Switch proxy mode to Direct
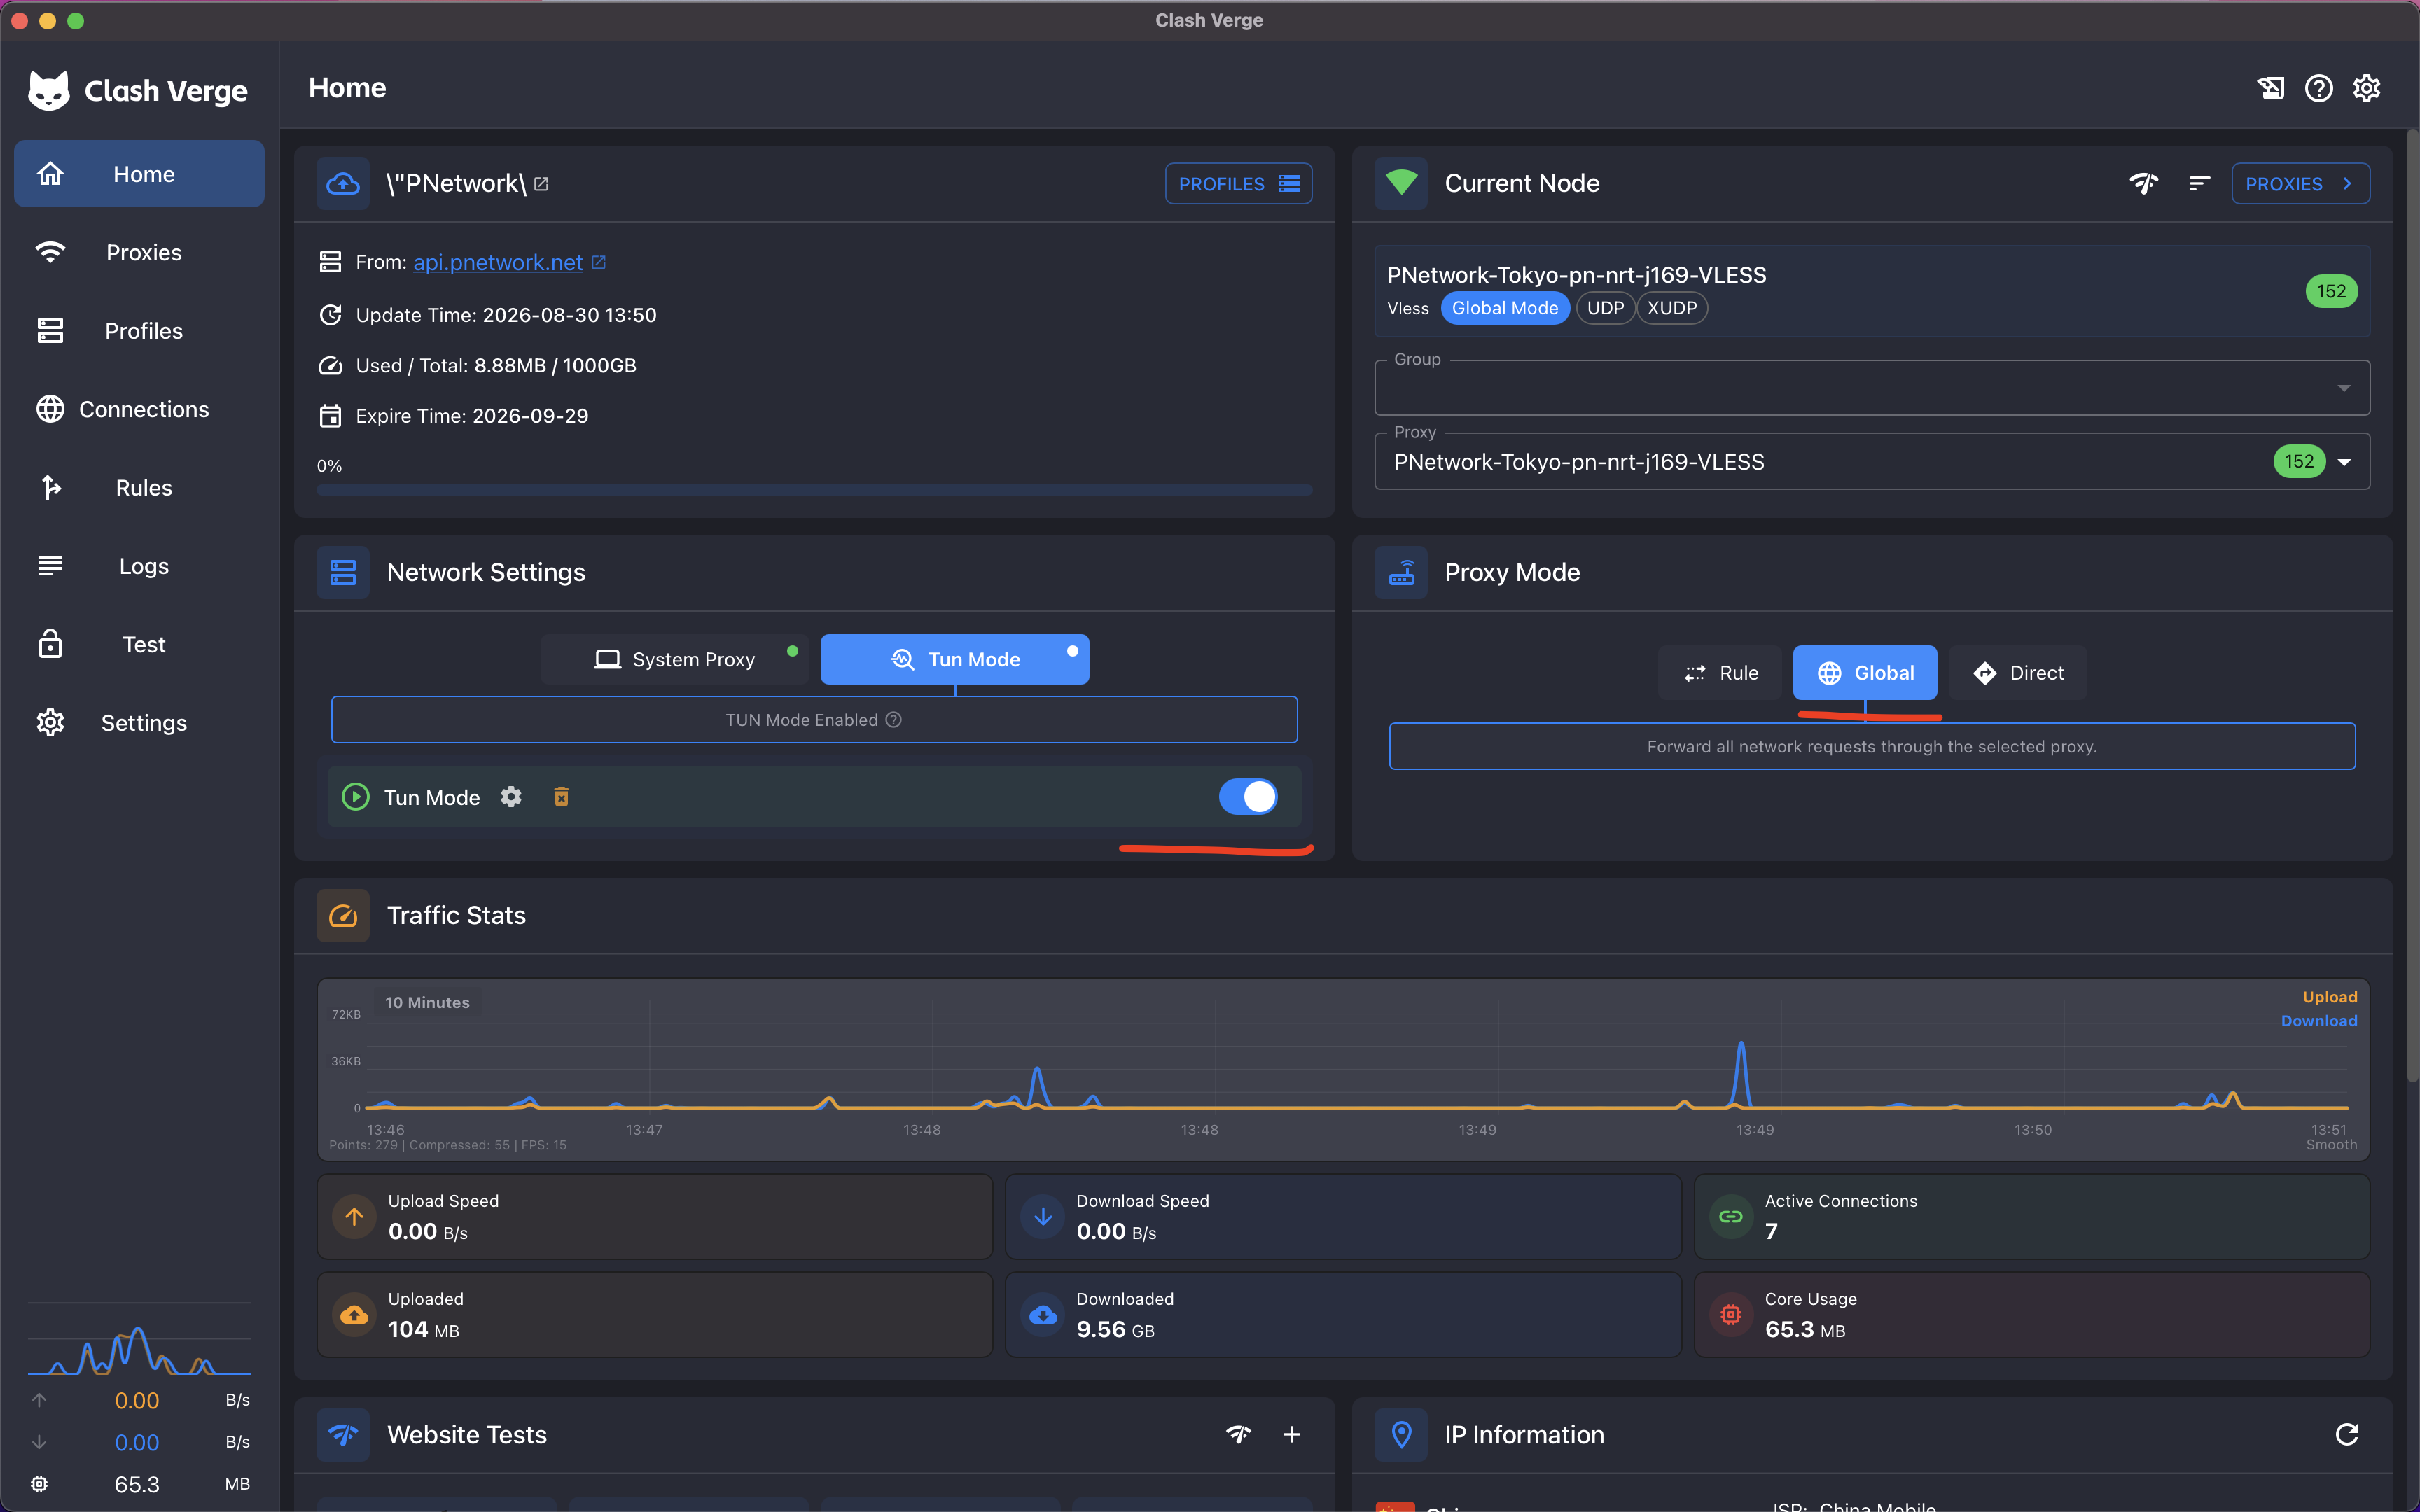Image resolution: width=2420 pixels, height=1512 pixels. pyautogui.click(x=2018, y=673)
